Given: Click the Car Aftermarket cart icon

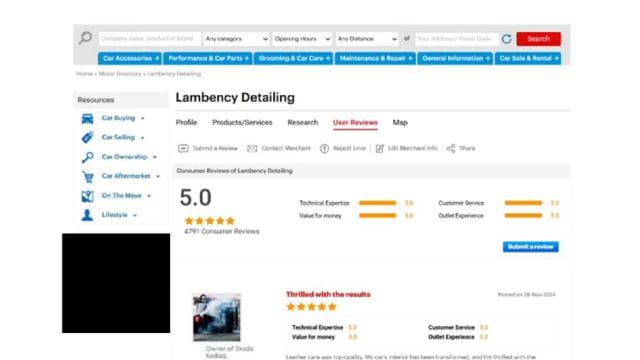Looking at the screenshot, I should tap(87, 176).
